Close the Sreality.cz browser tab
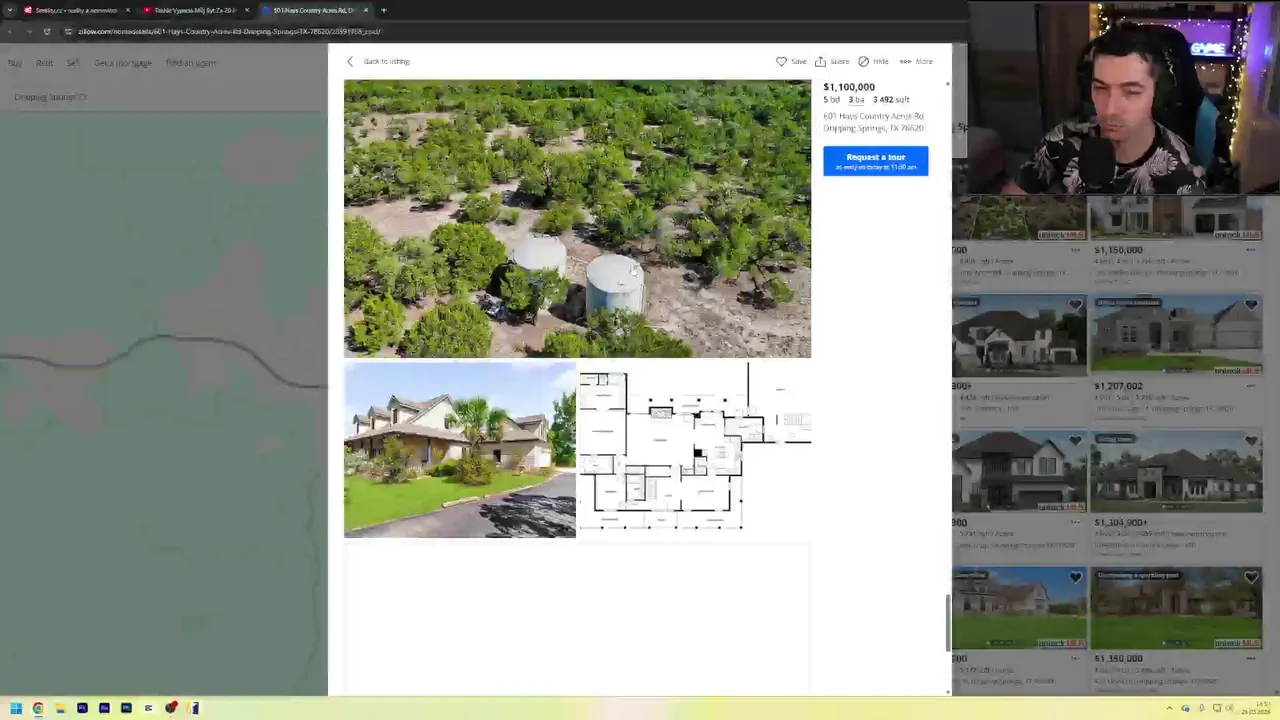This screenshot has width=1280, height=720. coord(128,10)
